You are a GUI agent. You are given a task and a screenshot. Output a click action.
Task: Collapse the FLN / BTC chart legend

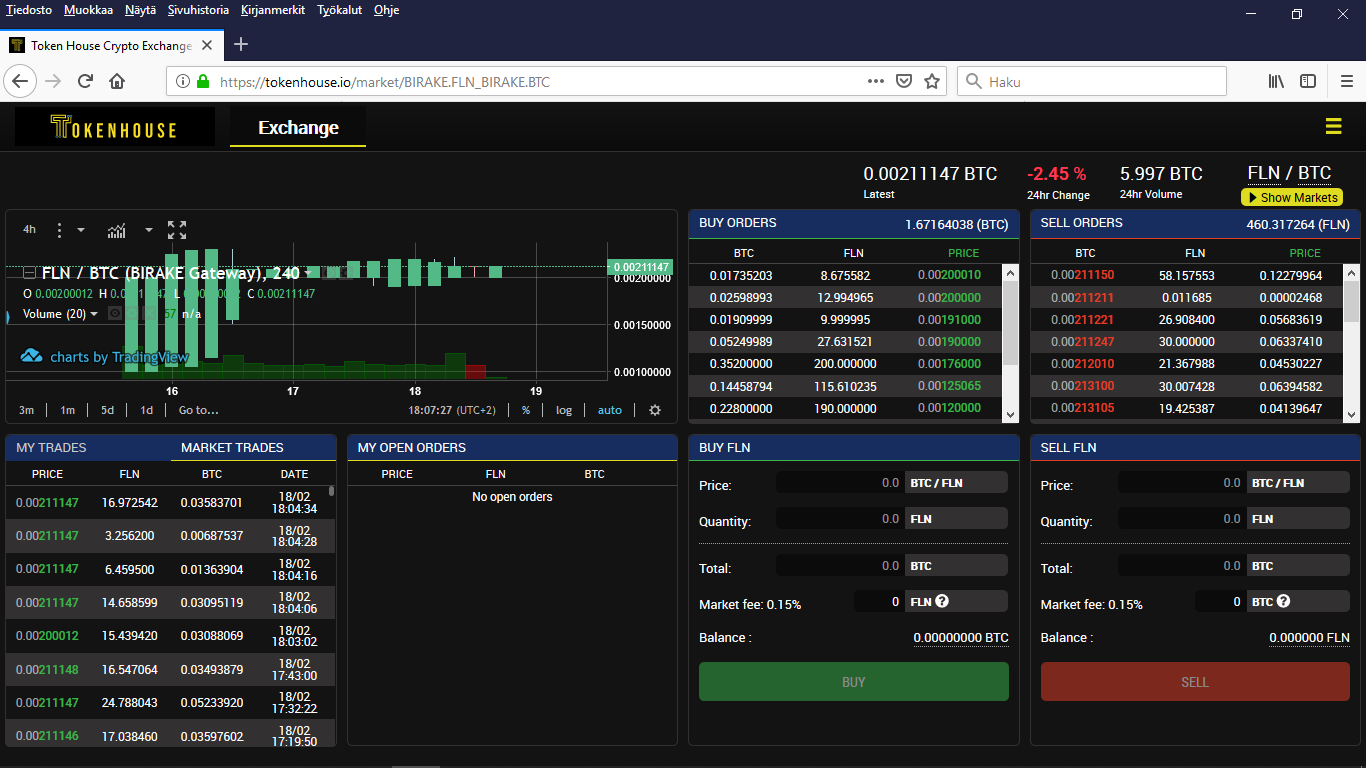29,273
